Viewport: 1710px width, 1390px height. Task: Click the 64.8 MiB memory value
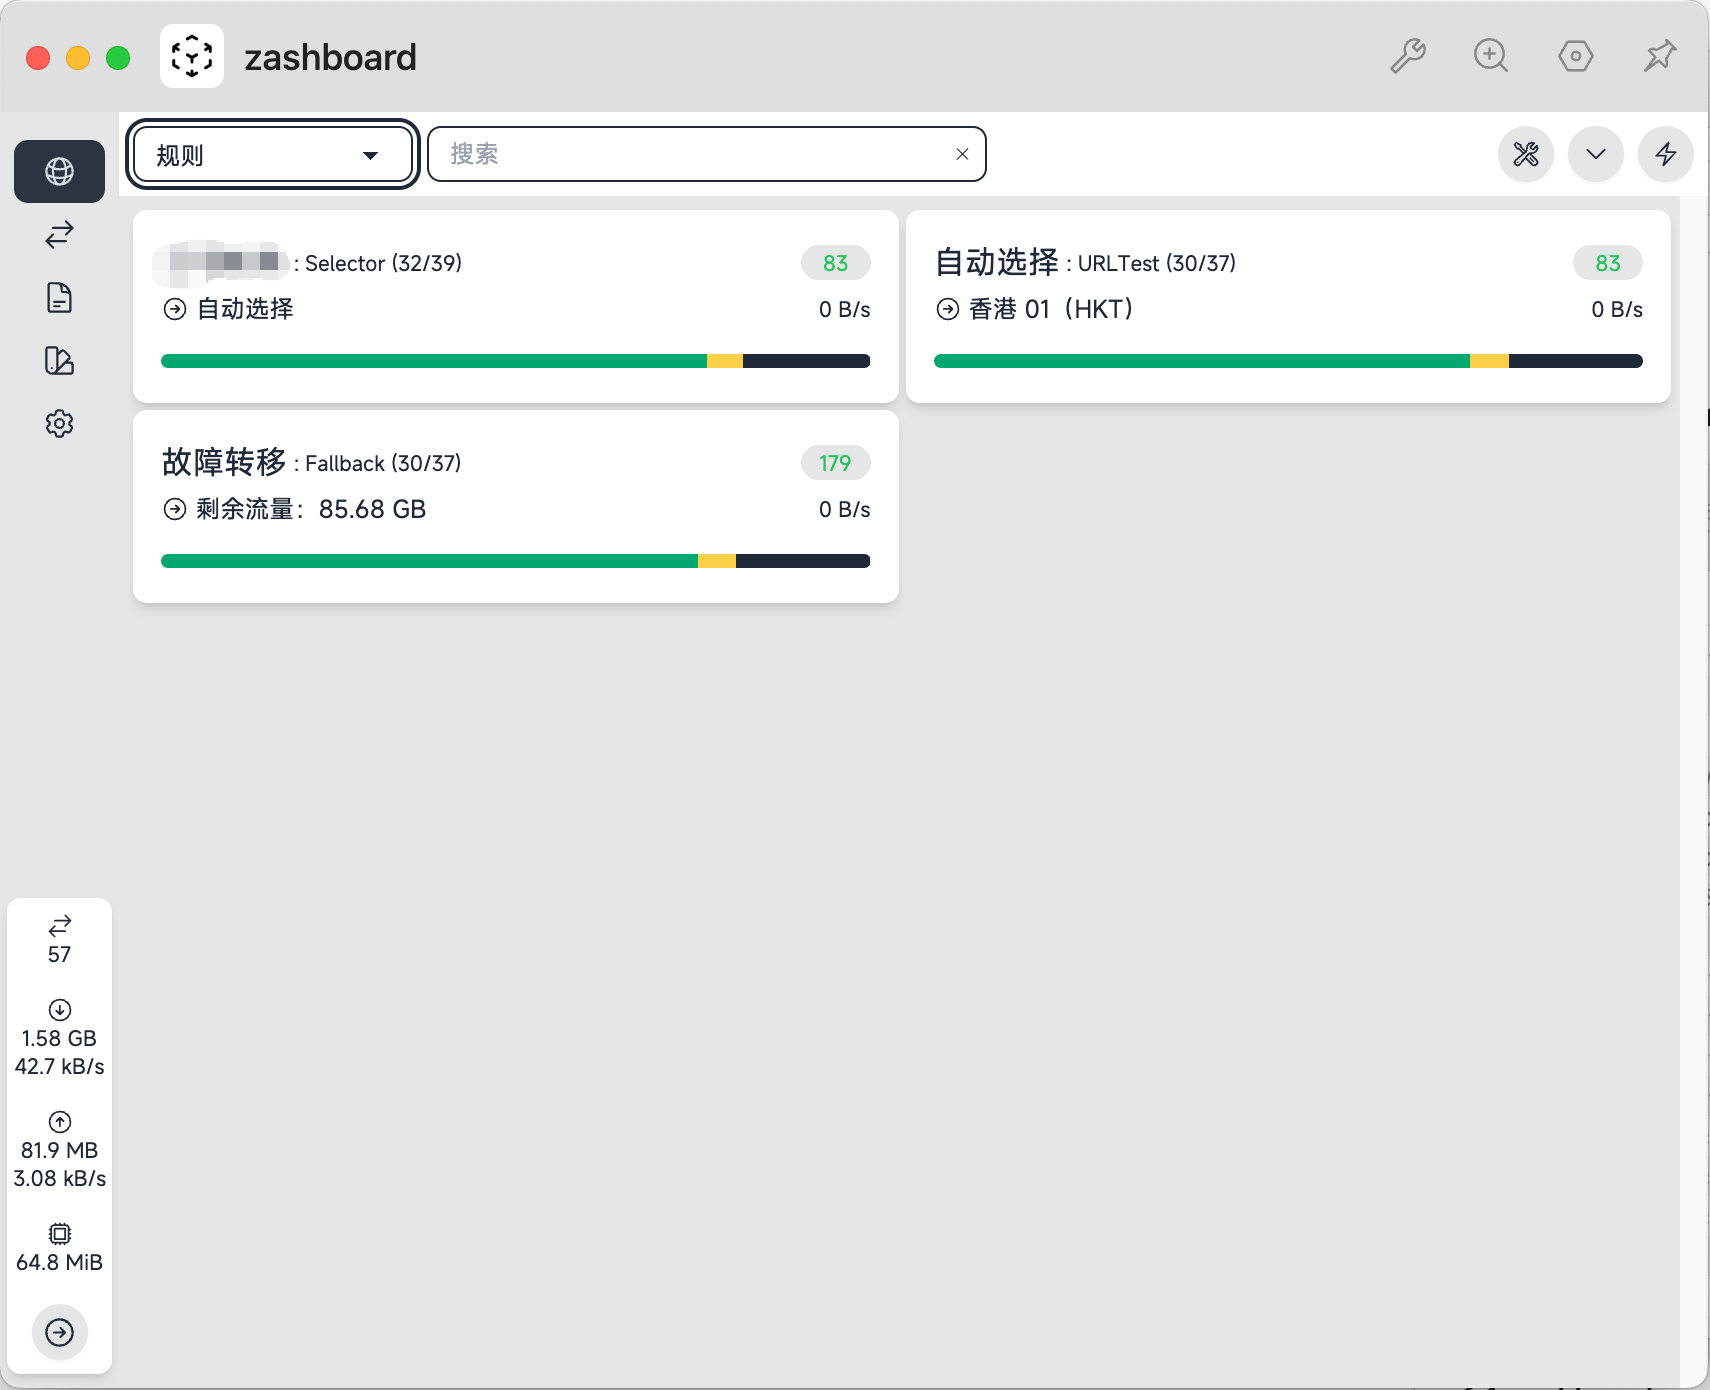pos(60,1262)
